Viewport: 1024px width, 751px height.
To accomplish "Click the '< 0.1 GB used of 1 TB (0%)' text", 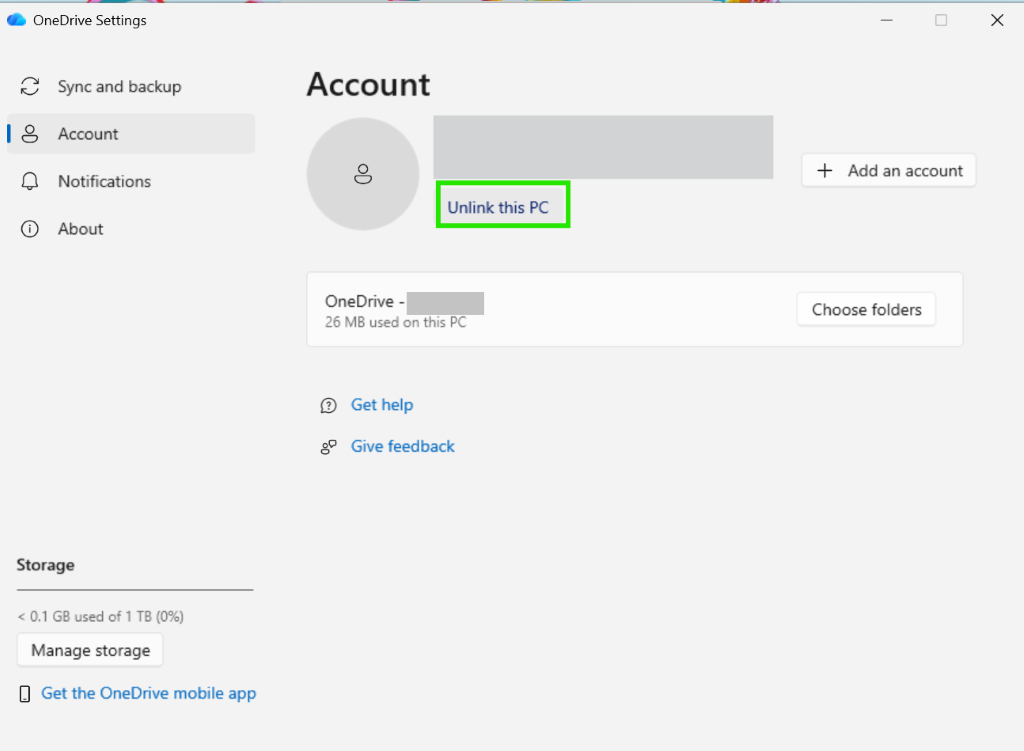I will click(x=101, y=616).
